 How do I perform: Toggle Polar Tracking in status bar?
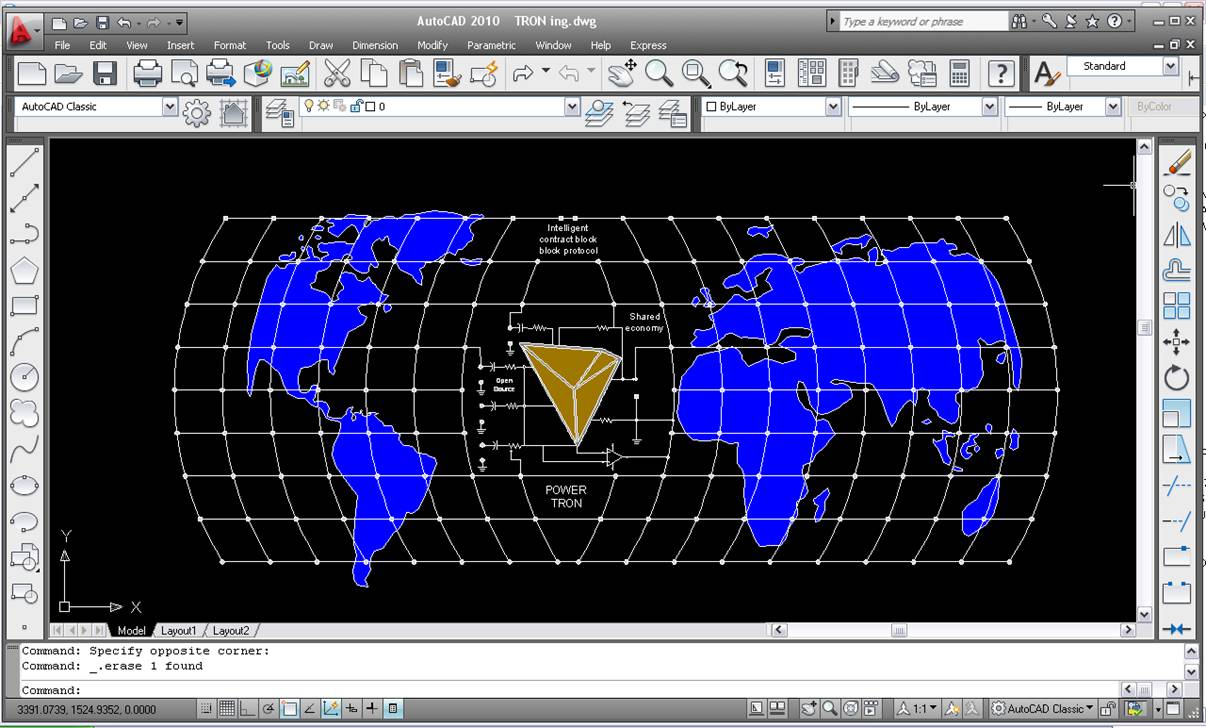tap(268, 708)
